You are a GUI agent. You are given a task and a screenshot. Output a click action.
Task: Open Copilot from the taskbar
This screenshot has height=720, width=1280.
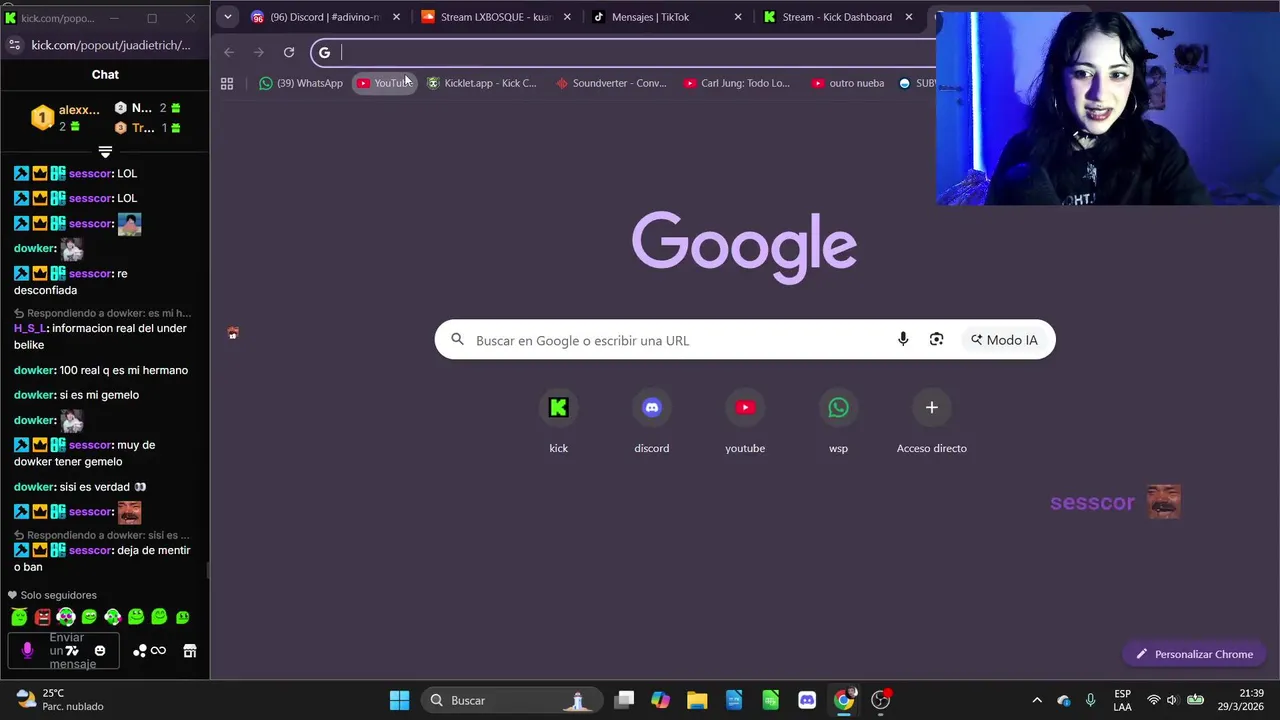[x=660, y=700]
